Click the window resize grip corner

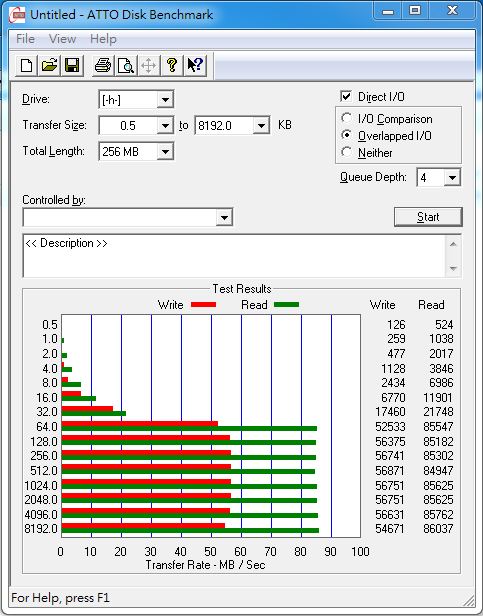pos(469,601)
